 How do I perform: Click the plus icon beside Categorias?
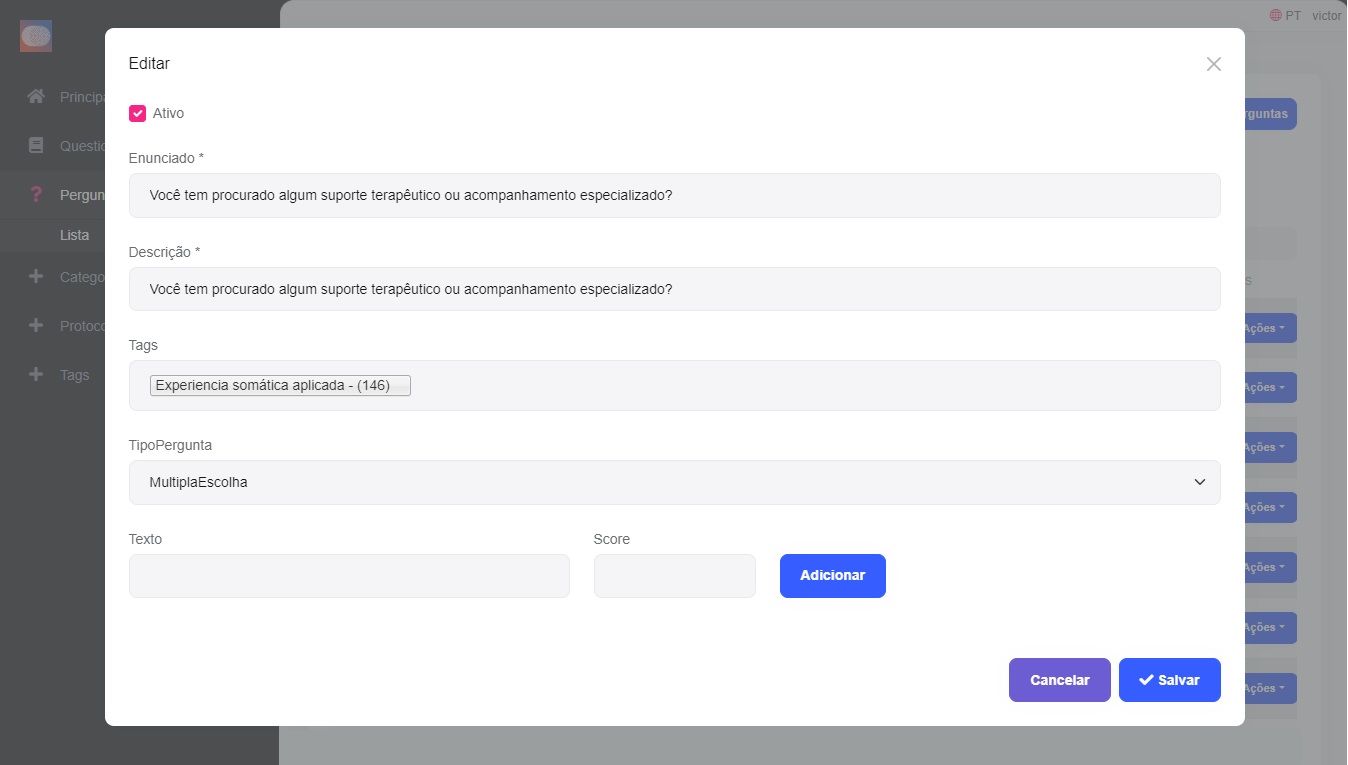click(36, 277)
